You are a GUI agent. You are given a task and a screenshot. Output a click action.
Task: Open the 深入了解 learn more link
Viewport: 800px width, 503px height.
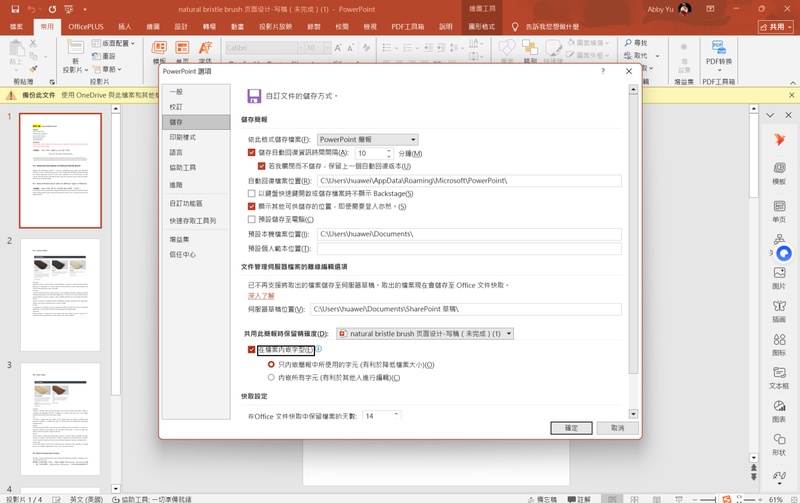click(x=261, y=296)
